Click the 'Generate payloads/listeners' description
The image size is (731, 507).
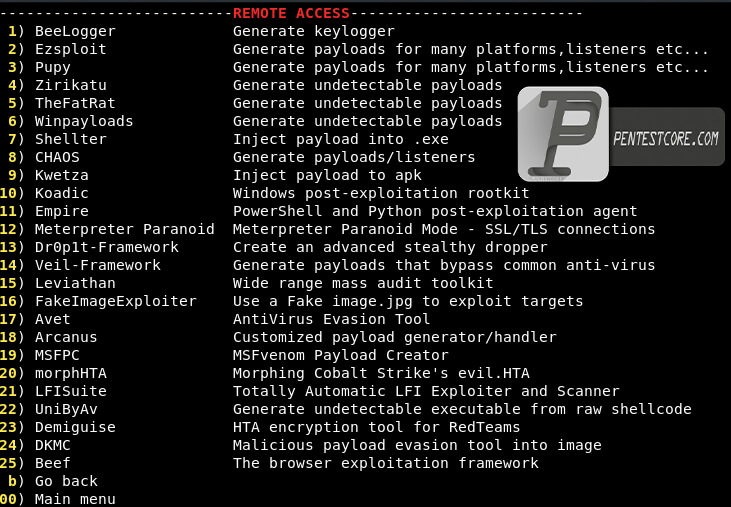[x=354, y=157]
